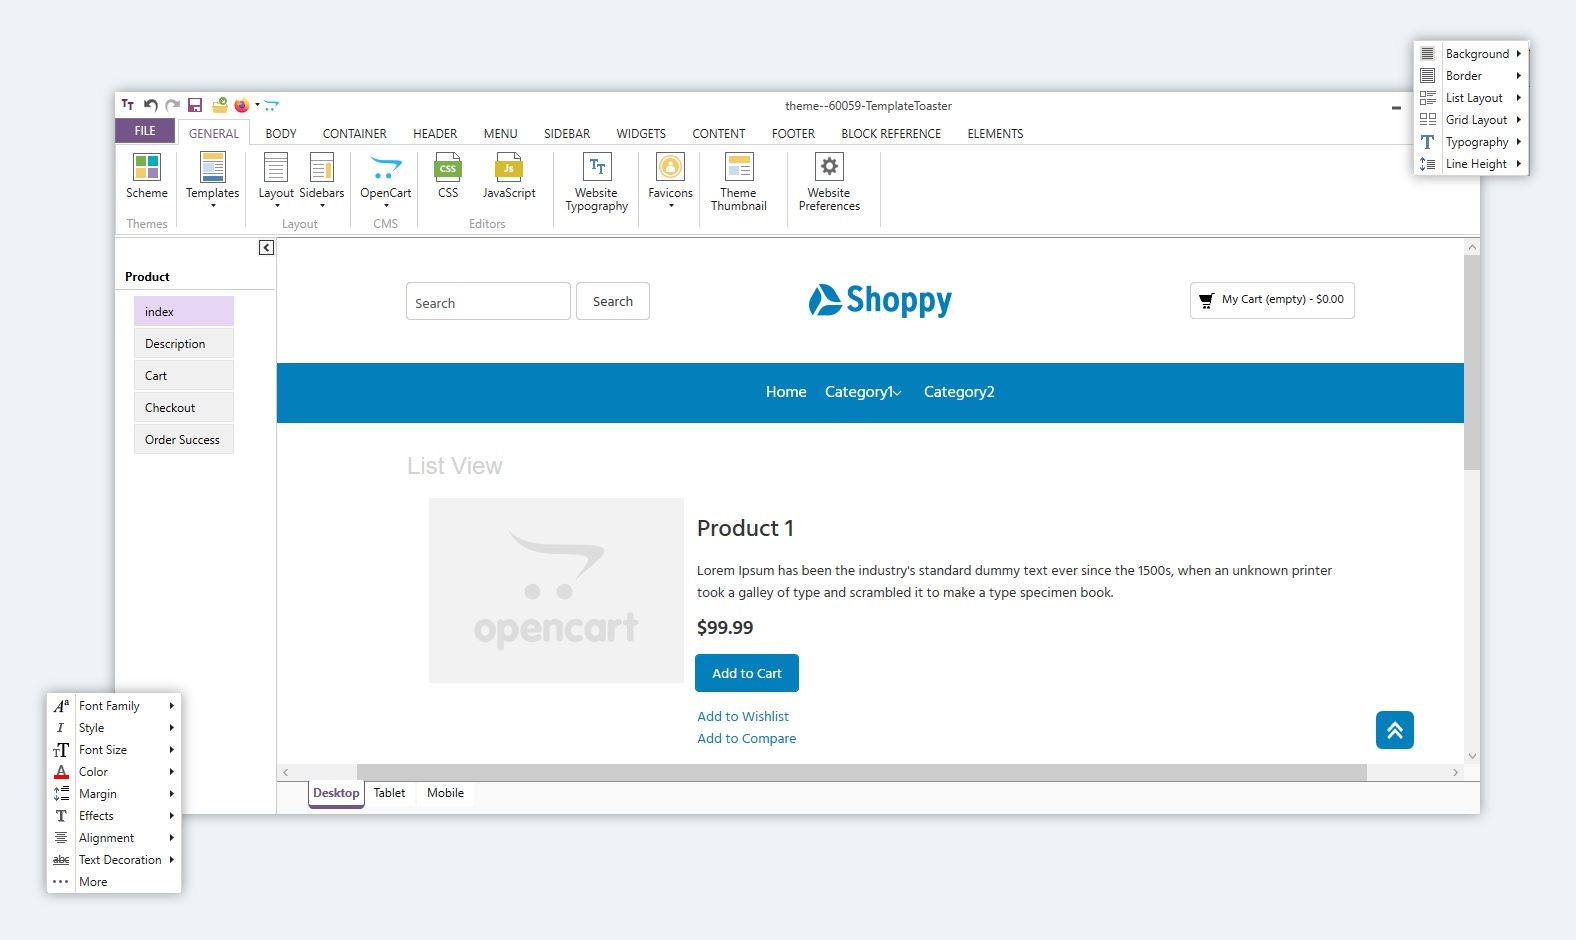The width and height of the screenshot is (1576, 940).
Task: Click the Search input field in preview
Action: click(x=488, y=301)
